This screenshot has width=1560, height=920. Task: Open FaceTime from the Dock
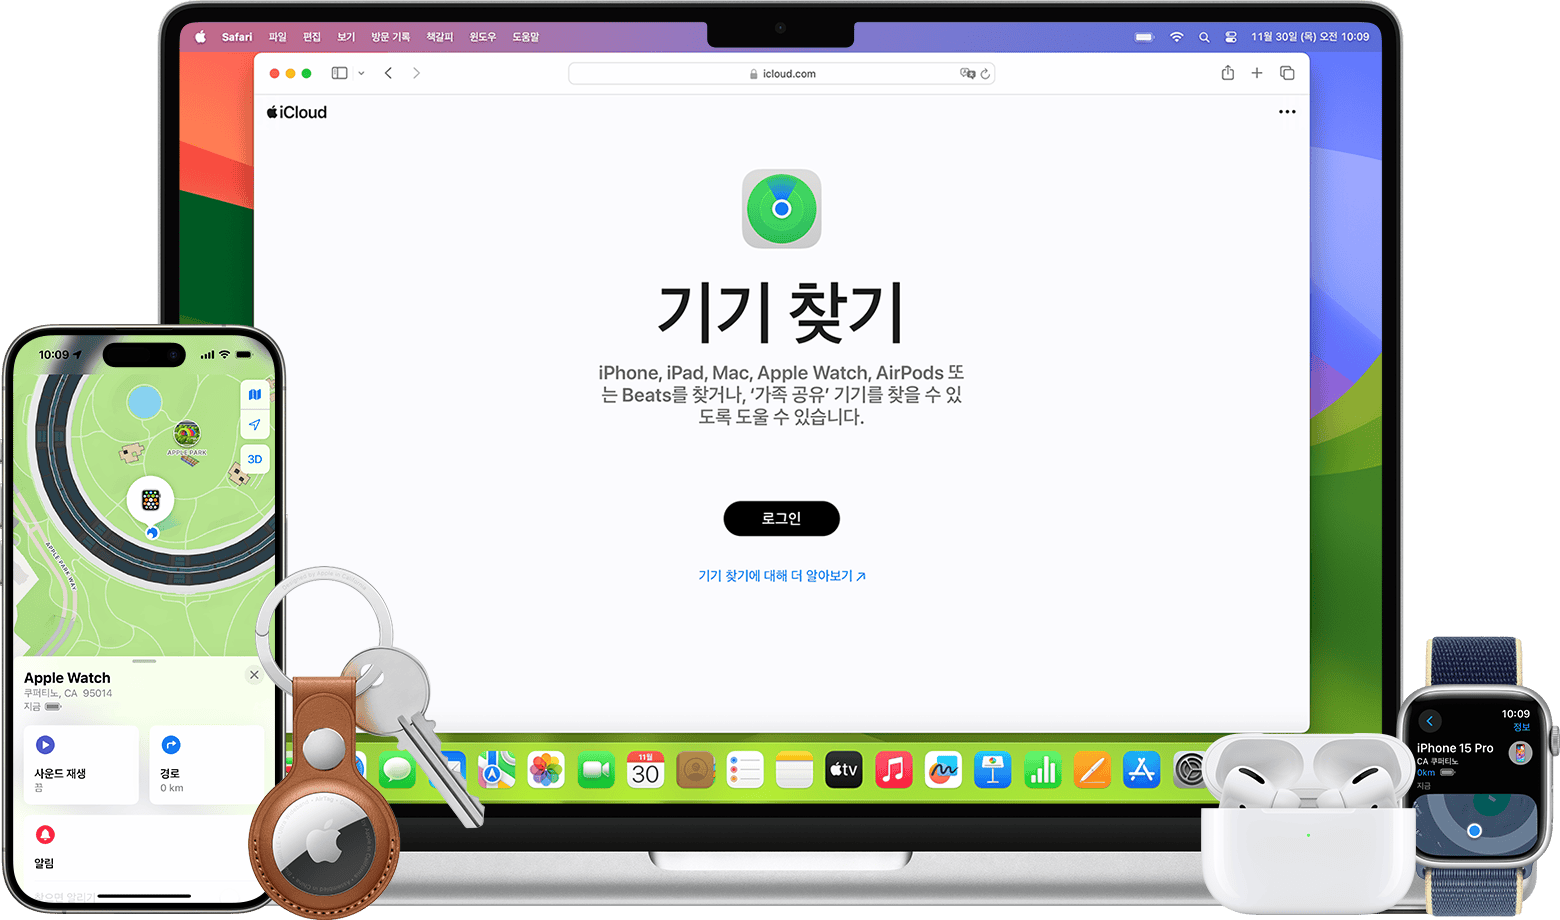coord(596,770)
